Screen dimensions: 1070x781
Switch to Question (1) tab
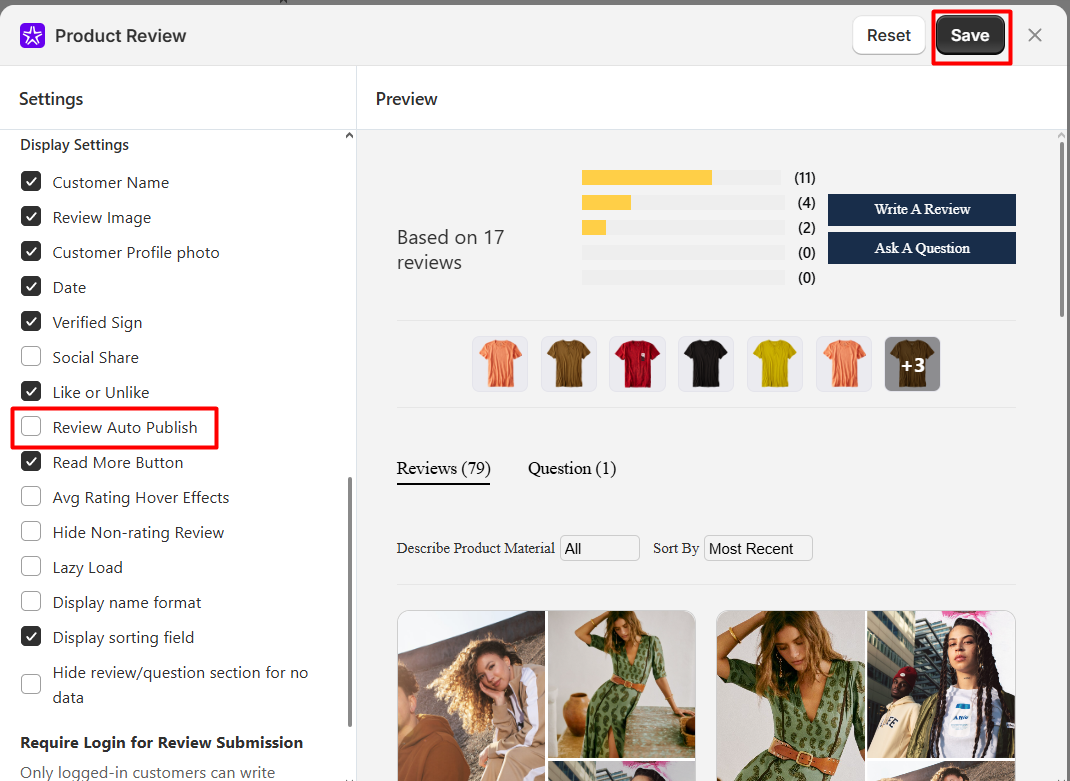click(572, 469)
